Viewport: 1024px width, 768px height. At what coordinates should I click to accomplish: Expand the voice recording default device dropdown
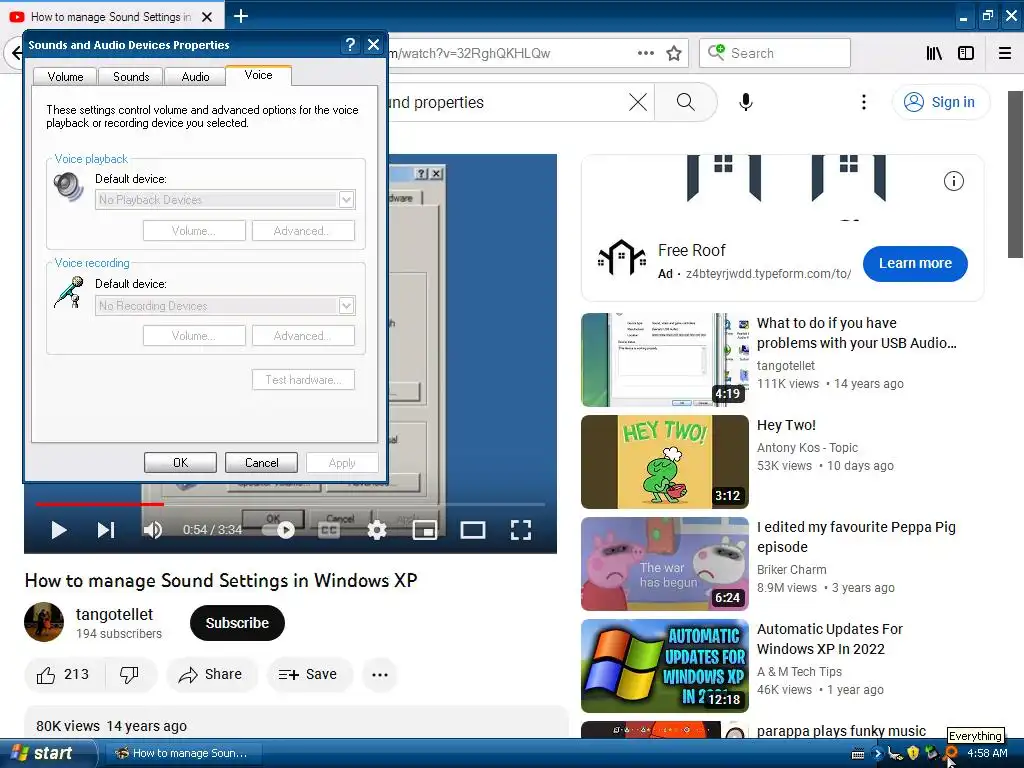pyautogui.click(x=347, y=306)
